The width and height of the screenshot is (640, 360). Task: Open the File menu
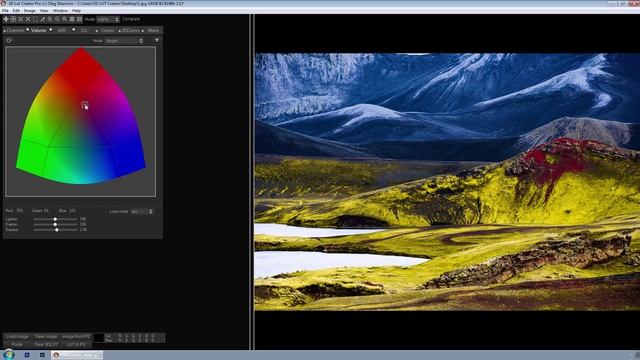[5, 11]
